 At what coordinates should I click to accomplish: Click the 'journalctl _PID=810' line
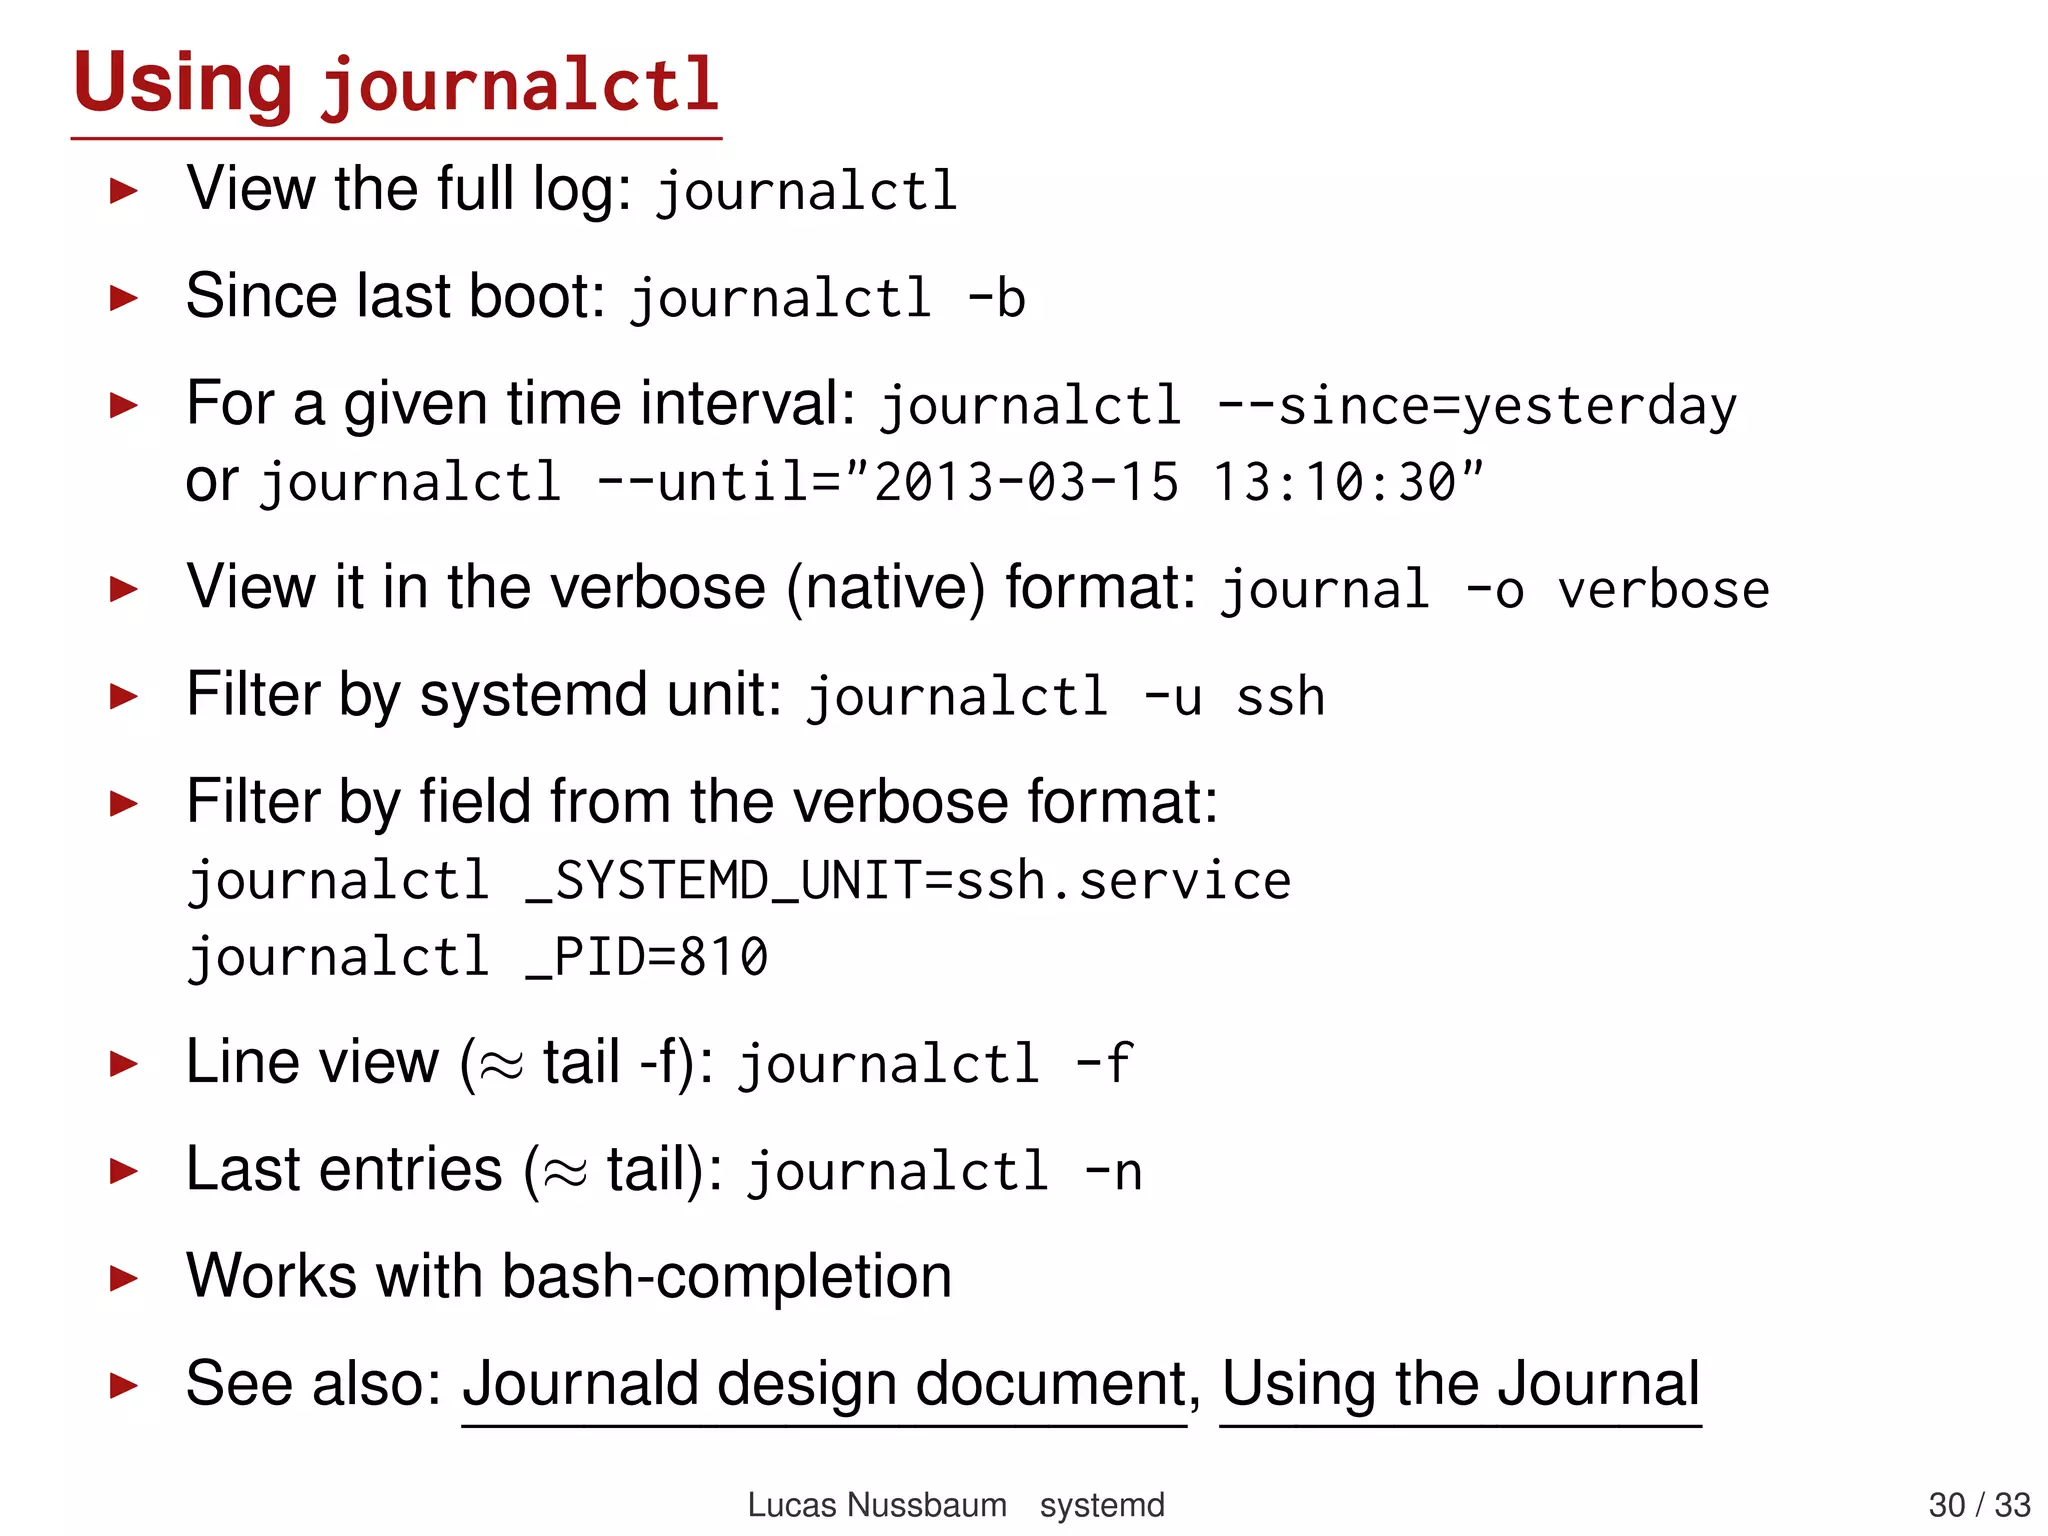click(x=478, y=958)
